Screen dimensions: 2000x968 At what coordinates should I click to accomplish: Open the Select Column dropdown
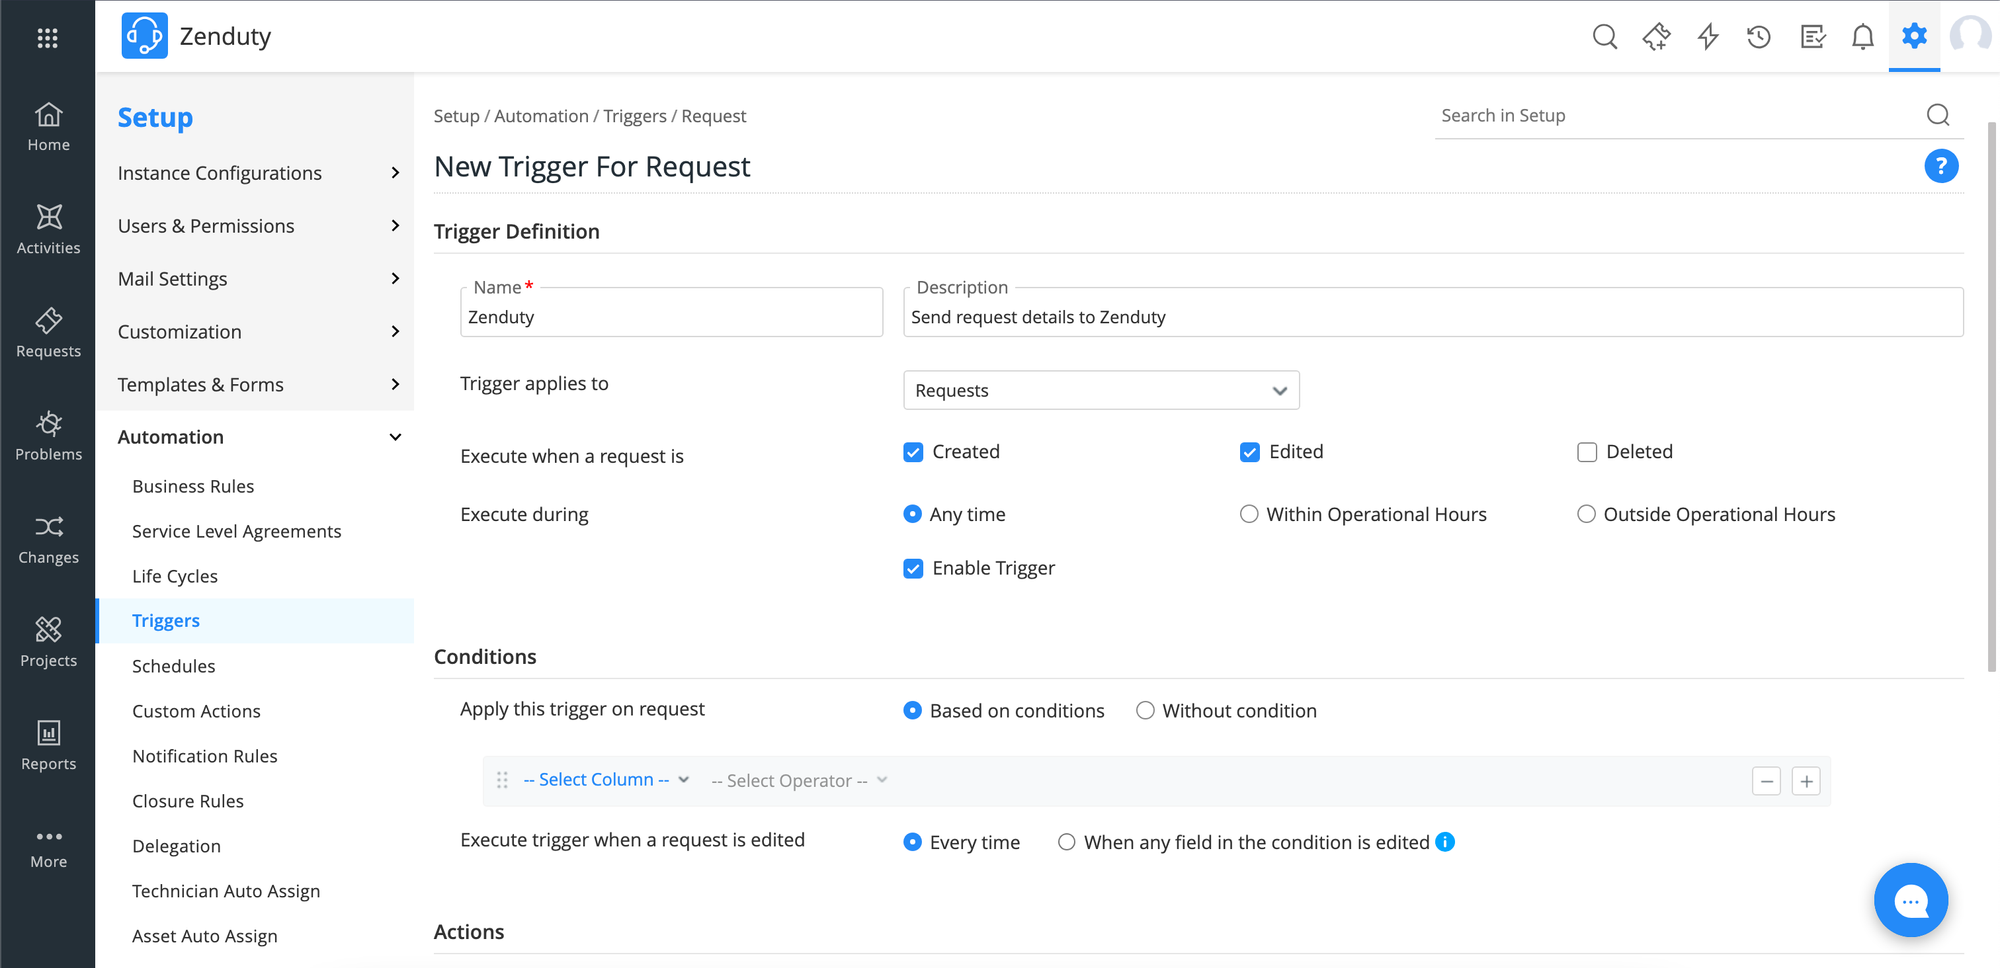[606, 780]
